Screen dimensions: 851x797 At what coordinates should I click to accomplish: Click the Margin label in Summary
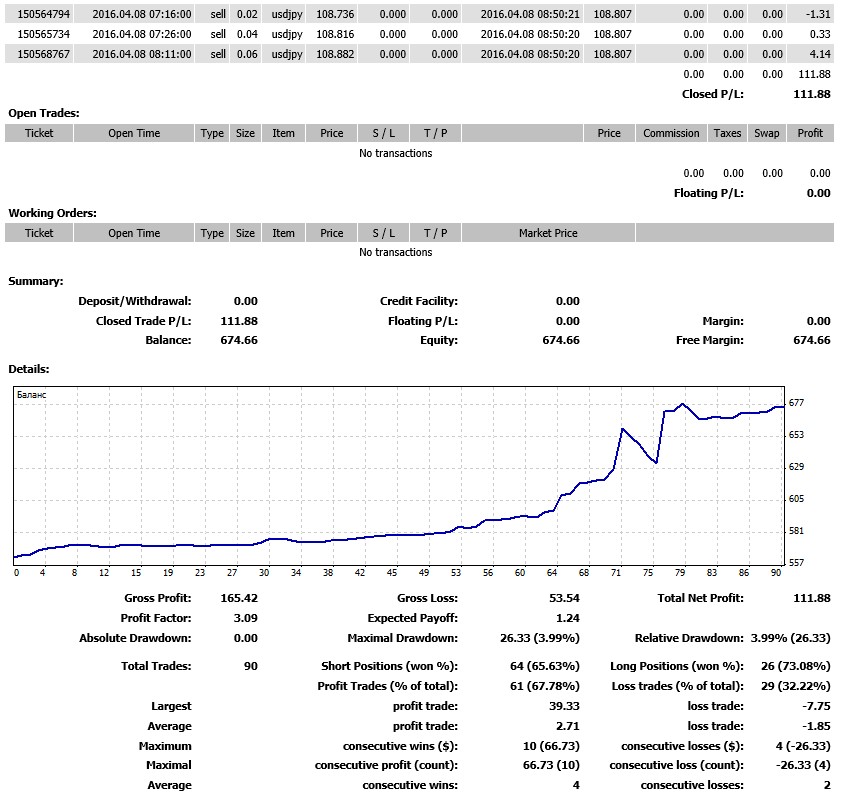pos(723,321)
